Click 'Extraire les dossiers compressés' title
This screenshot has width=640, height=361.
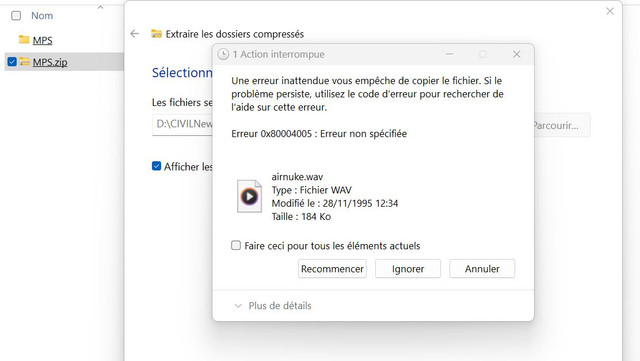pos(235,34)
